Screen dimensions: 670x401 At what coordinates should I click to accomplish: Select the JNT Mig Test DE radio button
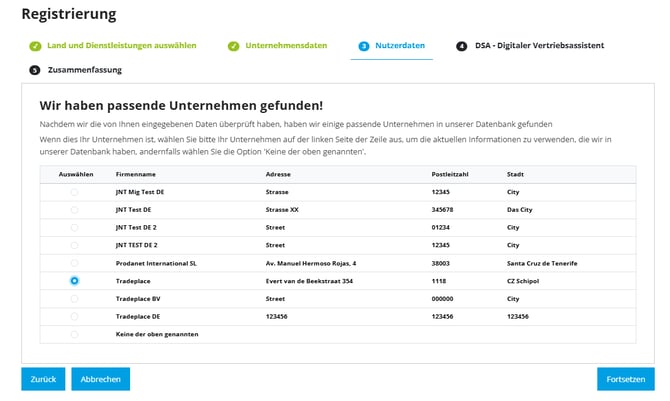tap(75, 191)
